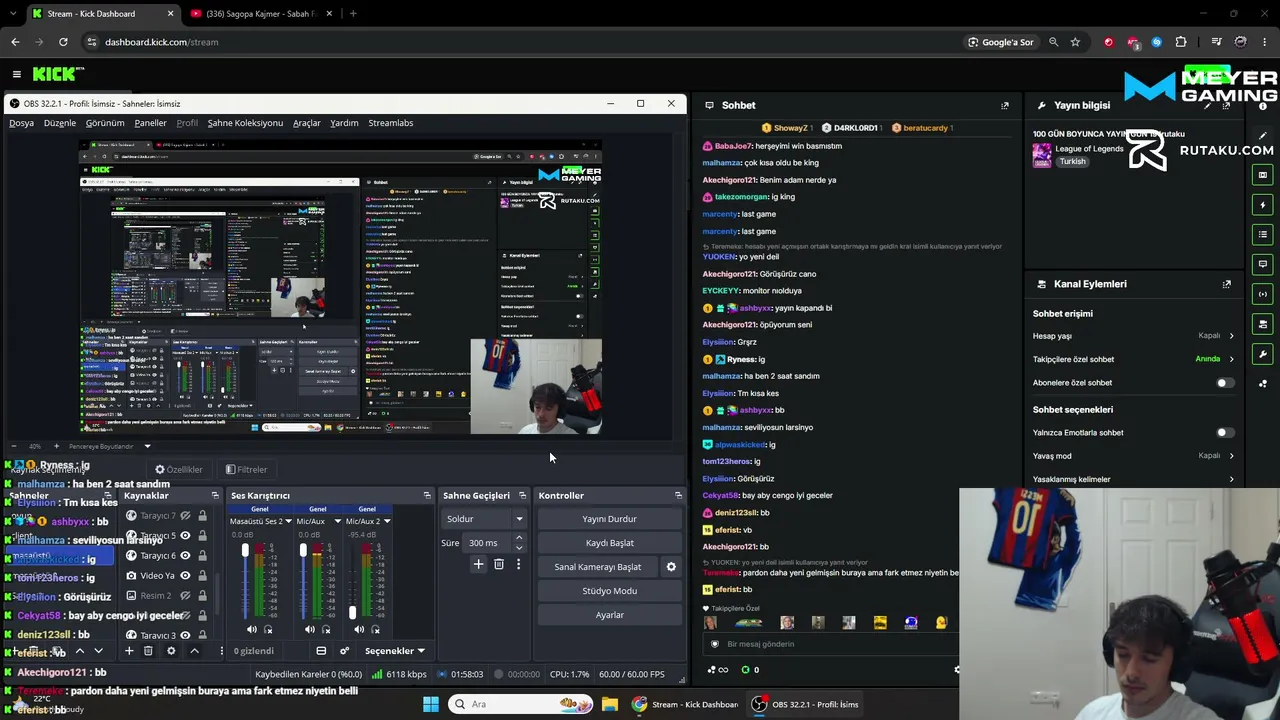Open transition options three-dot menu
The image size is (1280, 720).
[518, 565]
